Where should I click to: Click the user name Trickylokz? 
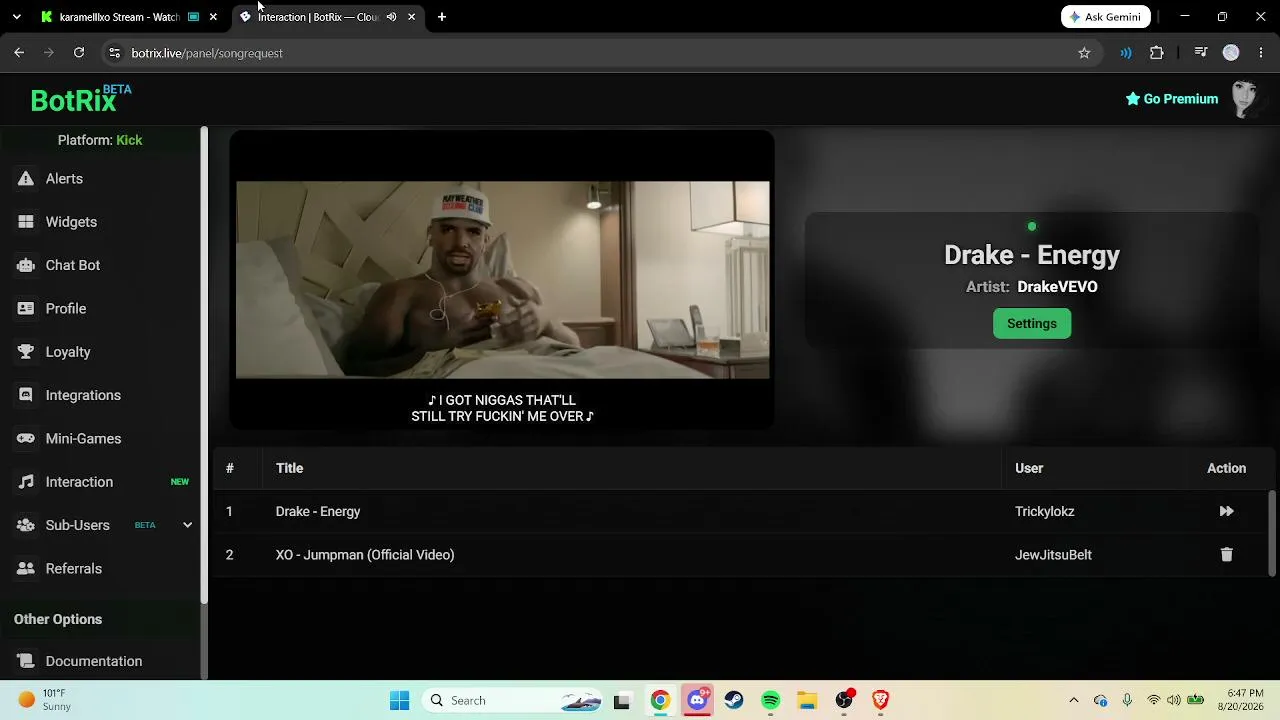(x=1045, y=511)
